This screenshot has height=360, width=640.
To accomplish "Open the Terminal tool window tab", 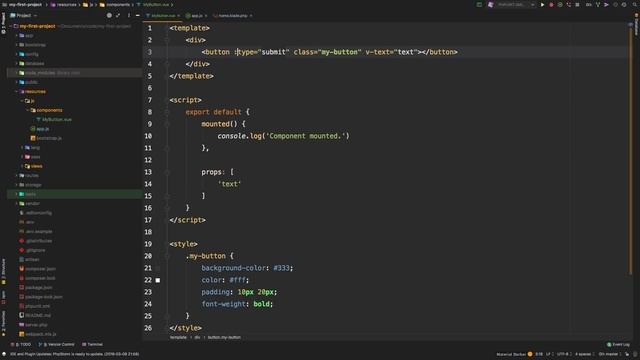I will (x=92, y=344).
